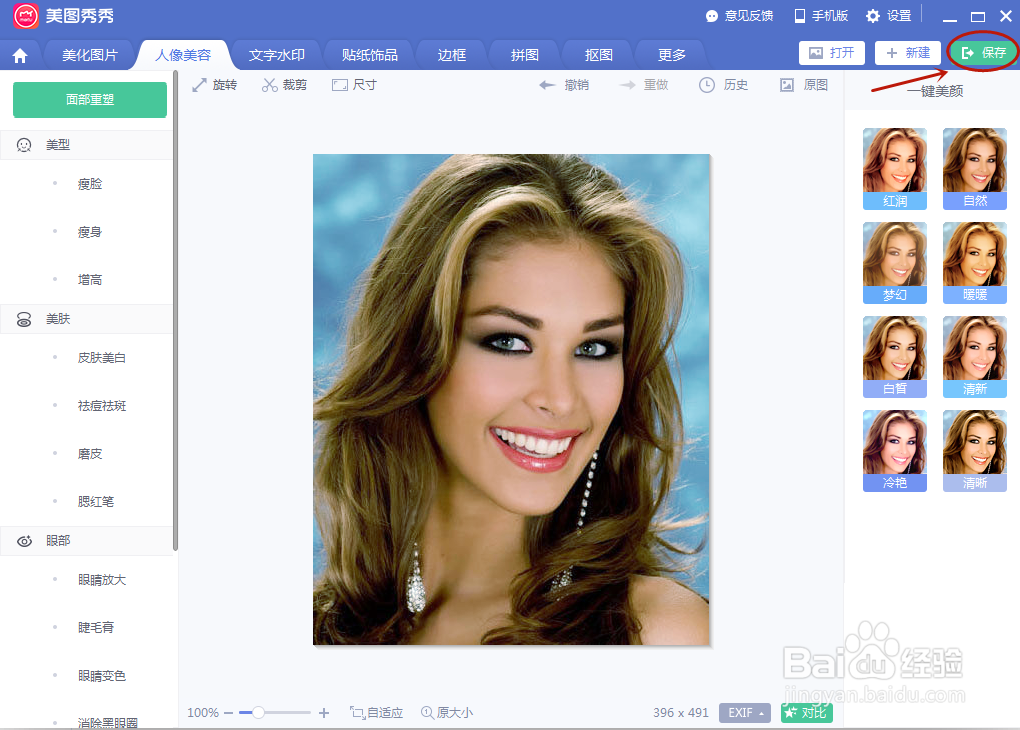1020x730 pixels.
Task: Collapse the 美肤 section
Action: [x=87, y=319]
